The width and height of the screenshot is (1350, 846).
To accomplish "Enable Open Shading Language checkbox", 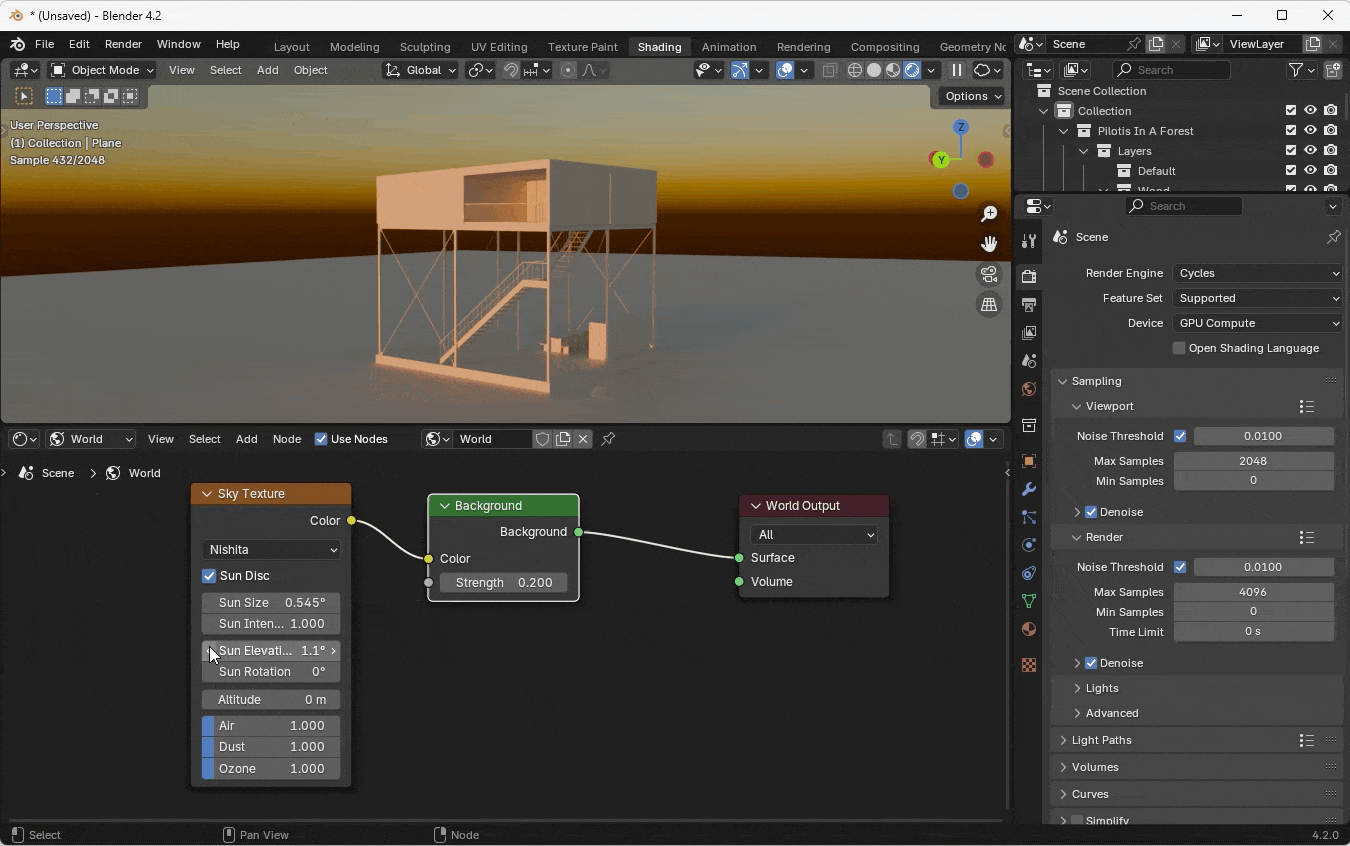I will 1179,348.
